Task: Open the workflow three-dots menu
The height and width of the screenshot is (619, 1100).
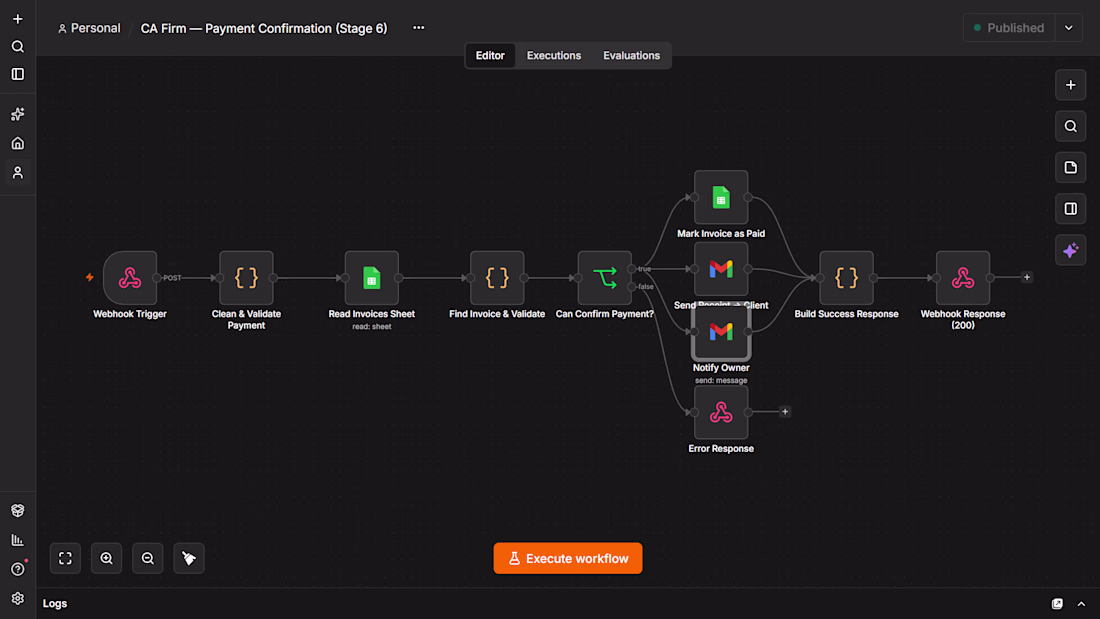Action: coord(419,28)
